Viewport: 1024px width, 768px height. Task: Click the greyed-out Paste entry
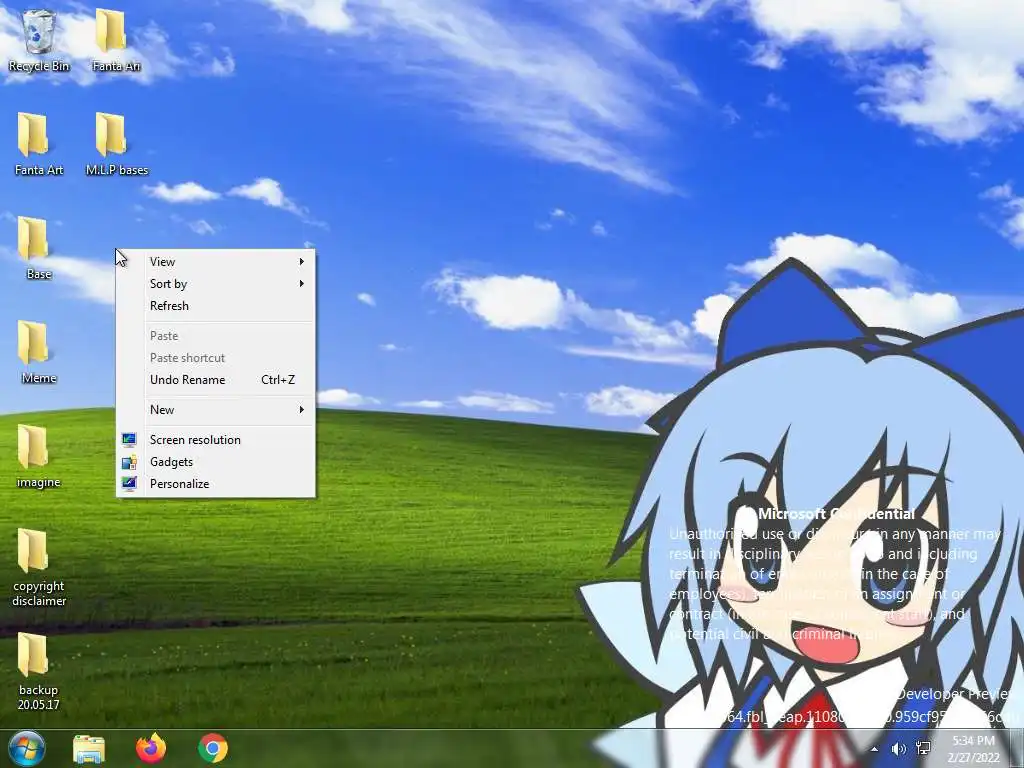tap(216, 336)
